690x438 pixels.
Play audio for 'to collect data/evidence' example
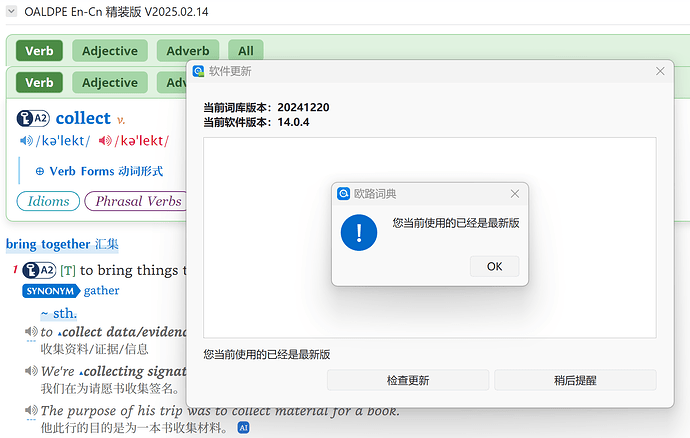tap(31, 331)
